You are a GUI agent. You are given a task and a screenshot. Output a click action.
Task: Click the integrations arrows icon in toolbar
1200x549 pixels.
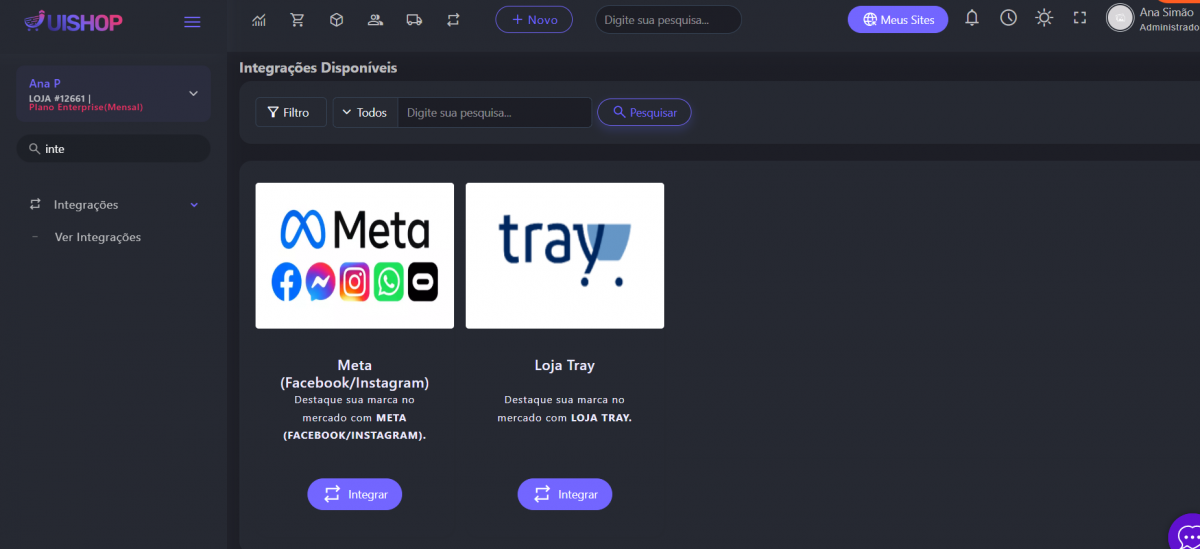453,20
